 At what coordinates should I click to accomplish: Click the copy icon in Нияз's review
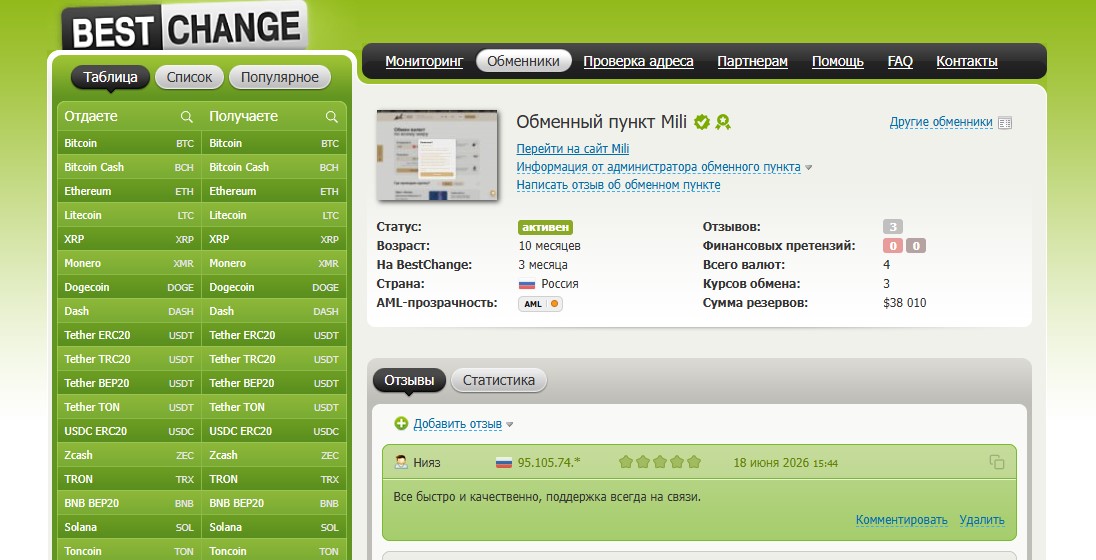coord(997,462)
